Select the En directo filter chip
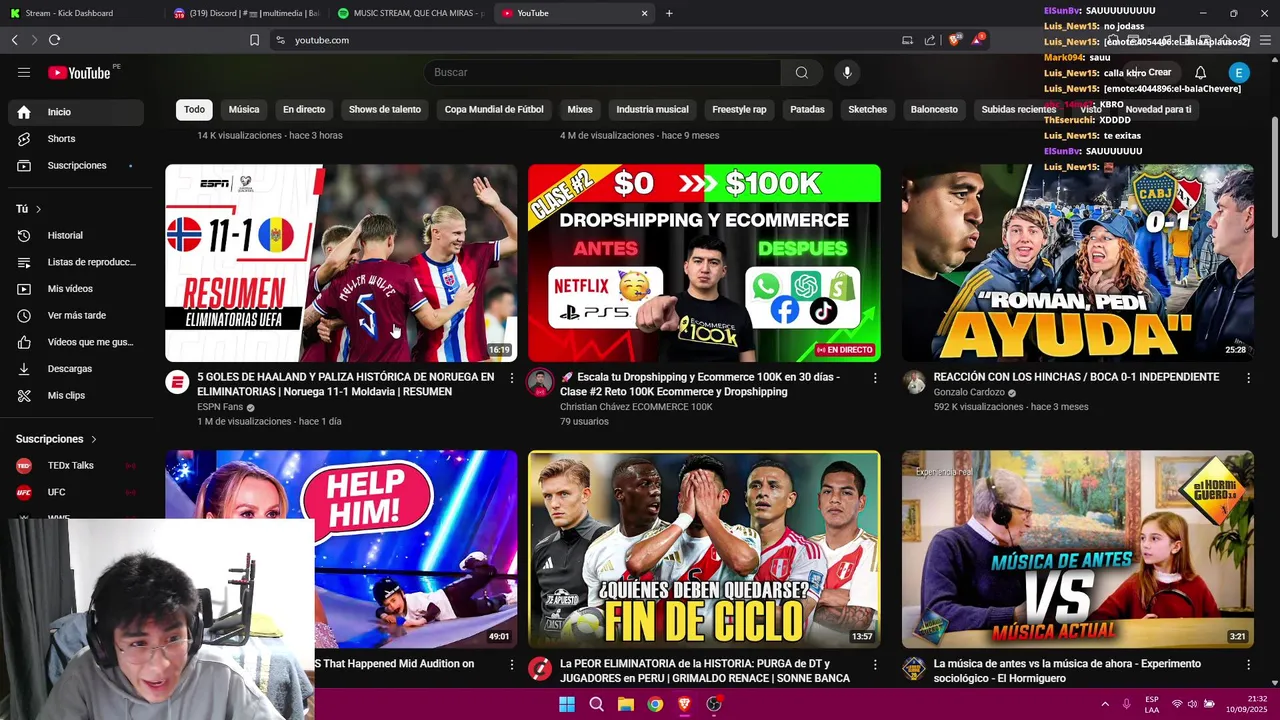The image size is (1280, 720). pyautogui.click(x=304, y=109)
